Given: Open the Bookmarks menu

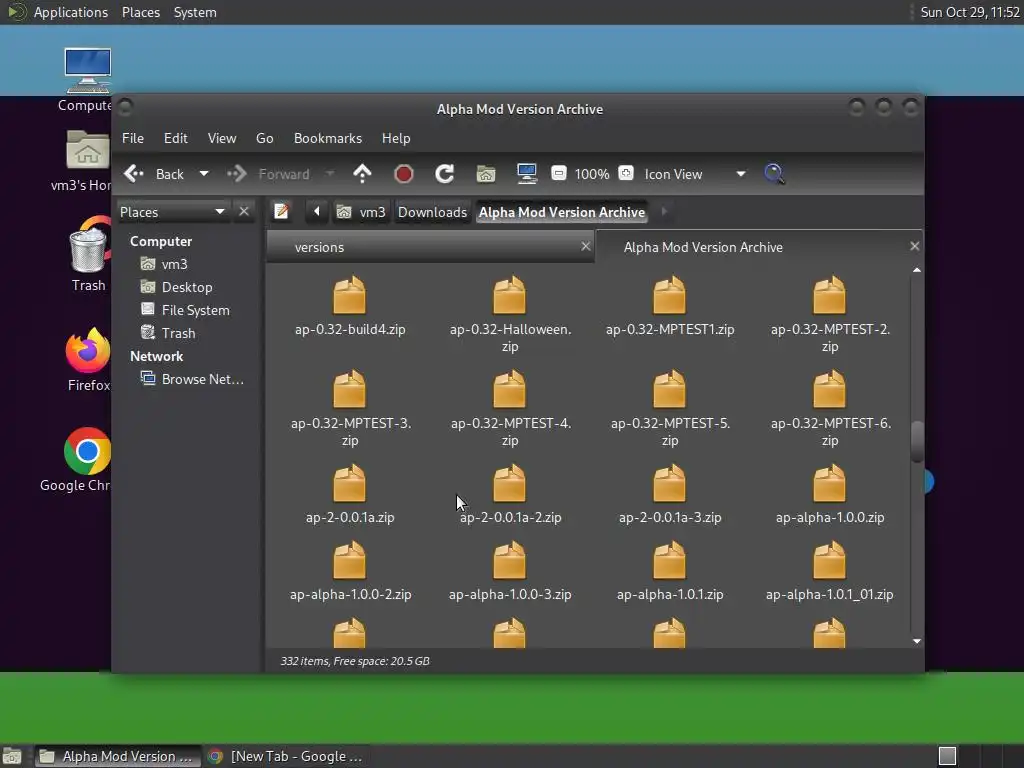Looking at the screenshot, I should click(328, 138).
